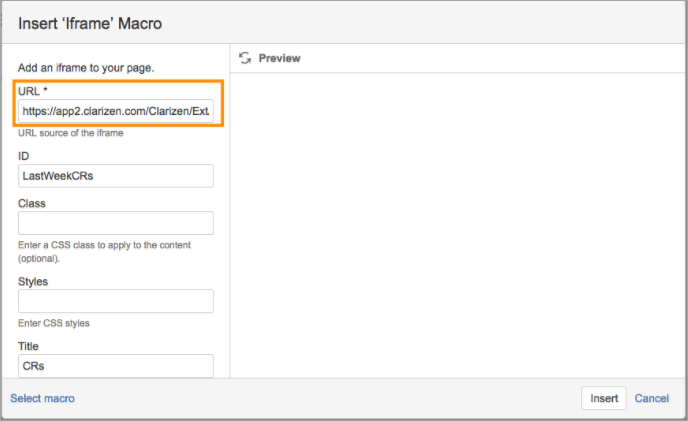
Task: Click the 'Enter CSS styles' hint text
Action: 54,323
